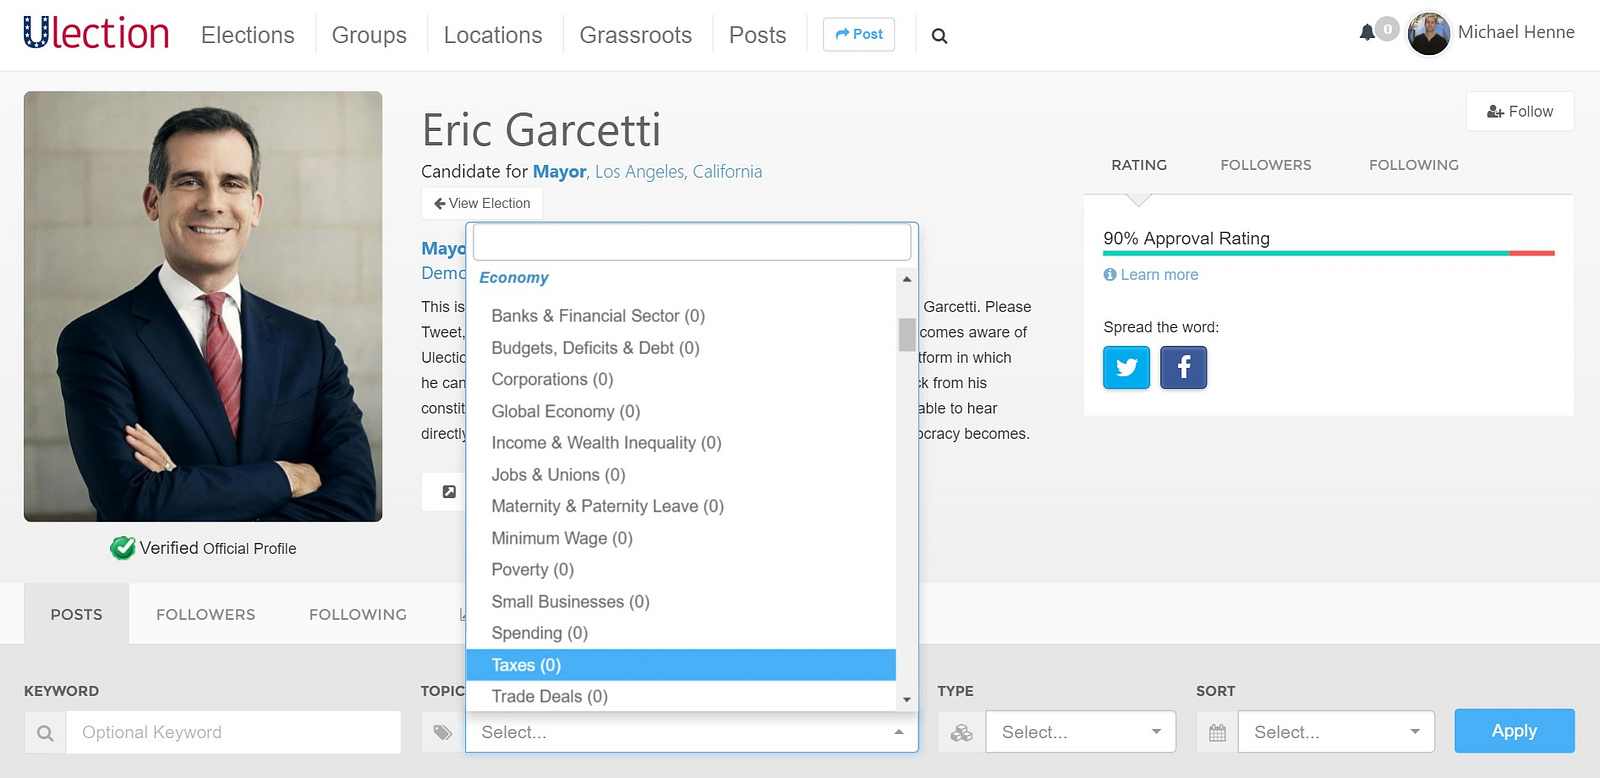The height and width of the screenshot is (778, 1600).
Task: Click the image icon button below the bio
Action: [x=449, y=491]
